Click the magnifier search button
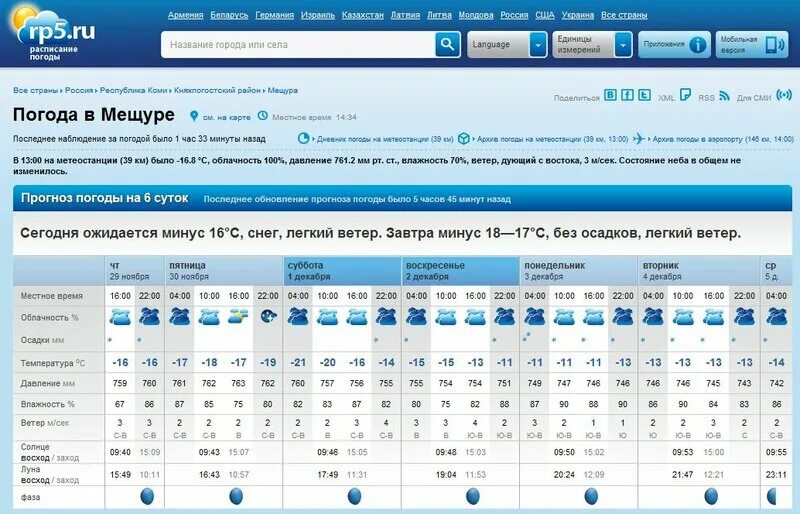This screenshot has width=800, height=514. [x=447, y=44]
